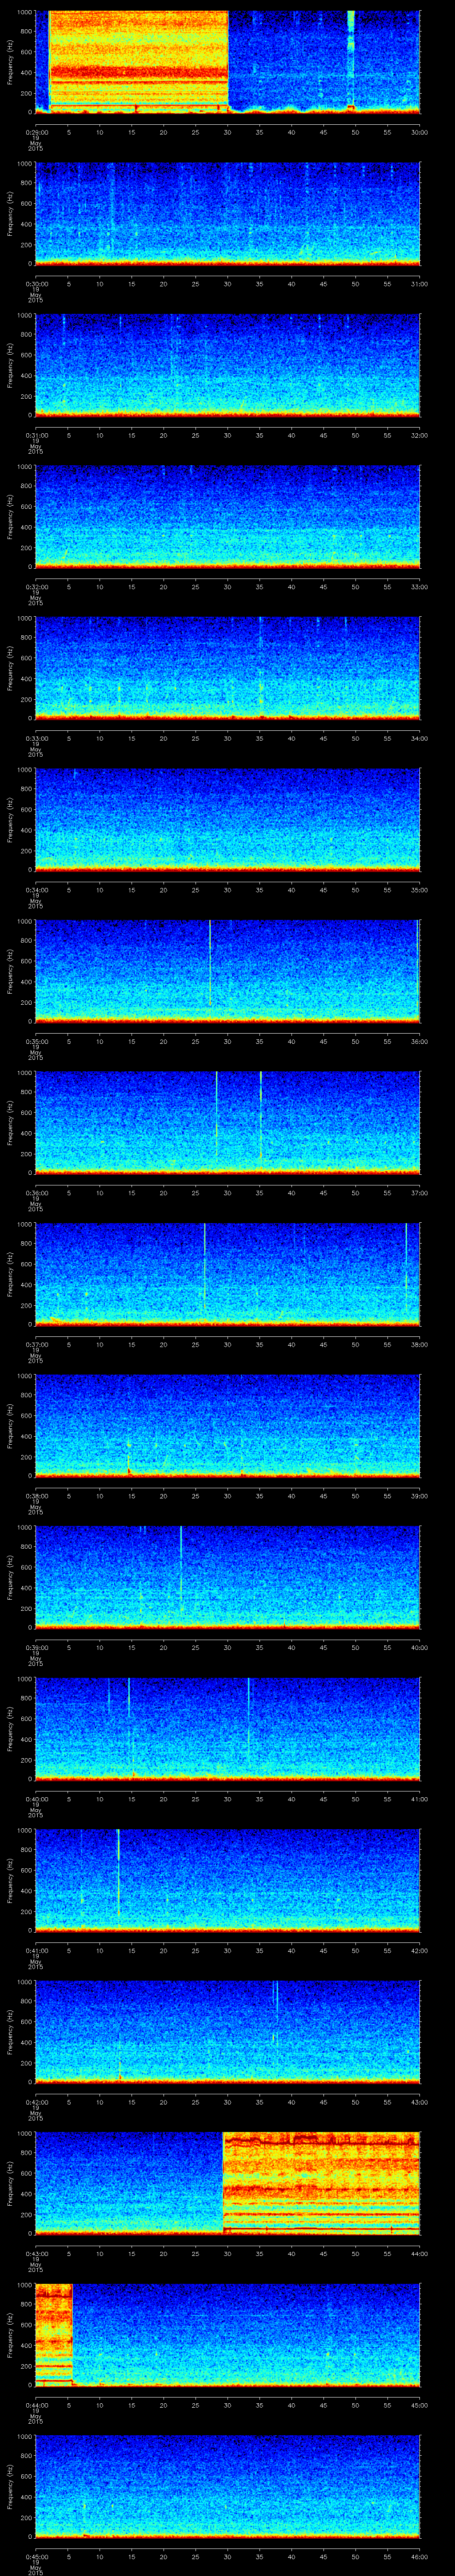Click the '35:00' end time label

point(419,890)
